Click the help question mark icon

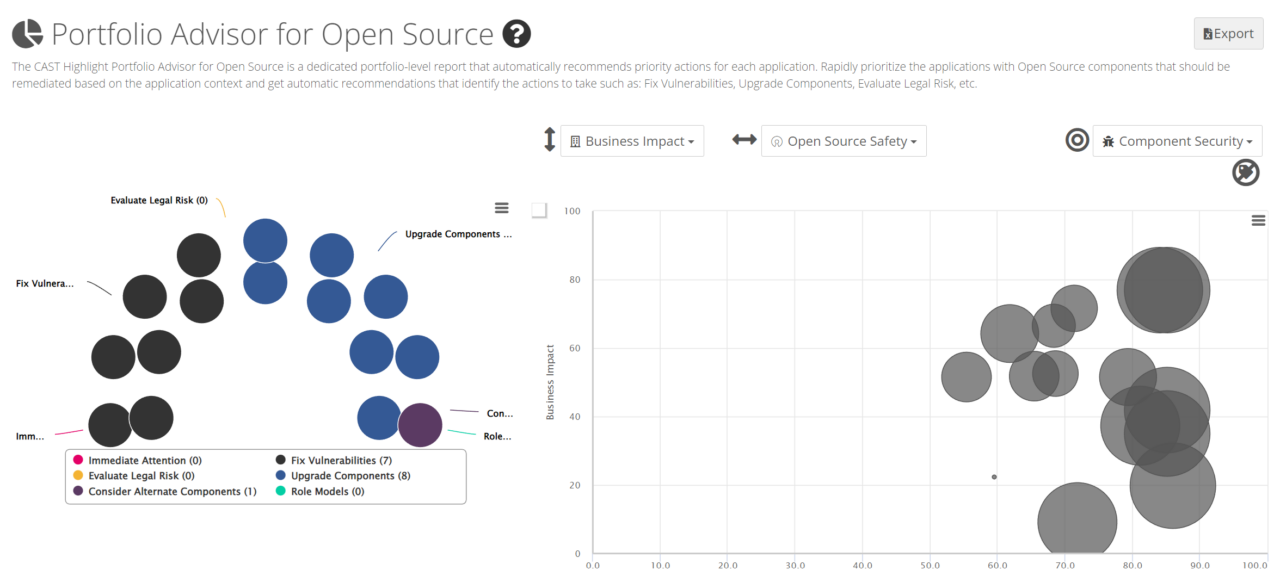pyautogui.click(x=516, y=34)
